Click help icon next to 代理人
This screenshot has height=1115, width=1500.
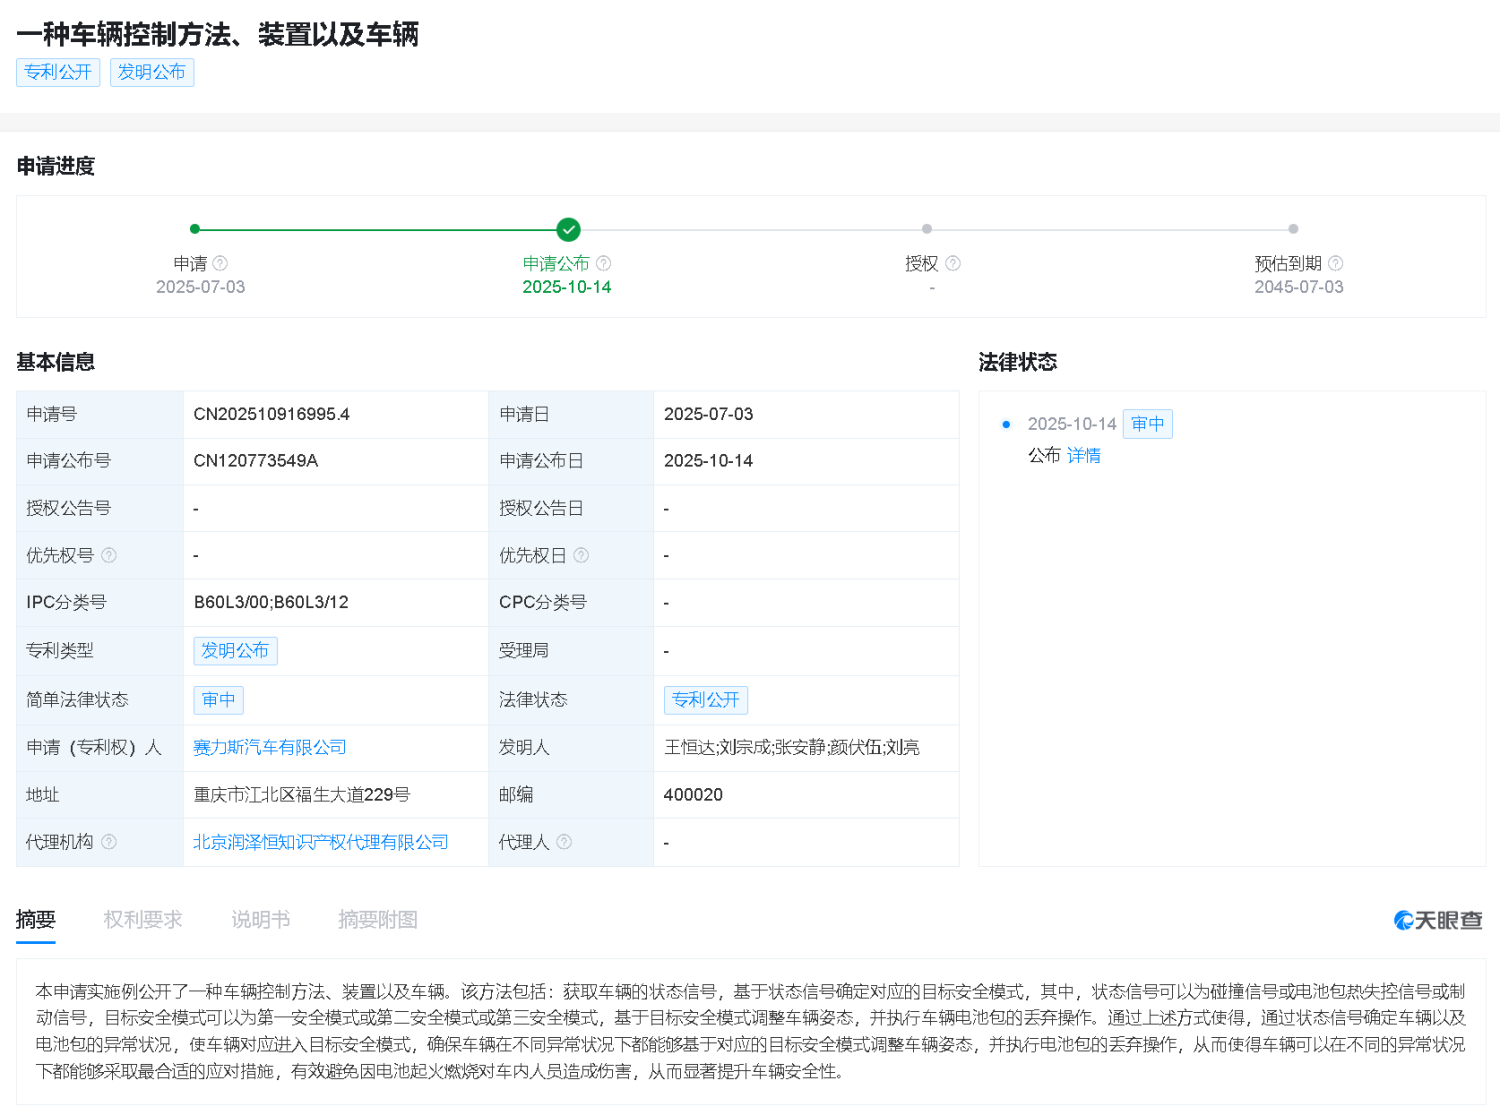pos(564,842)
